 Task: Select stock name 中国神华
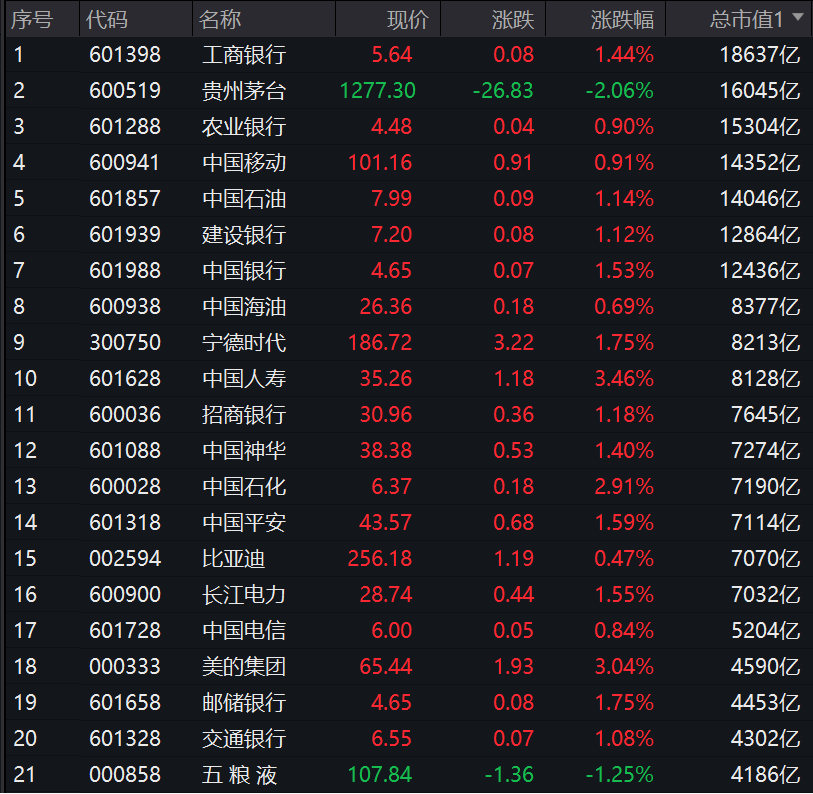244,450
